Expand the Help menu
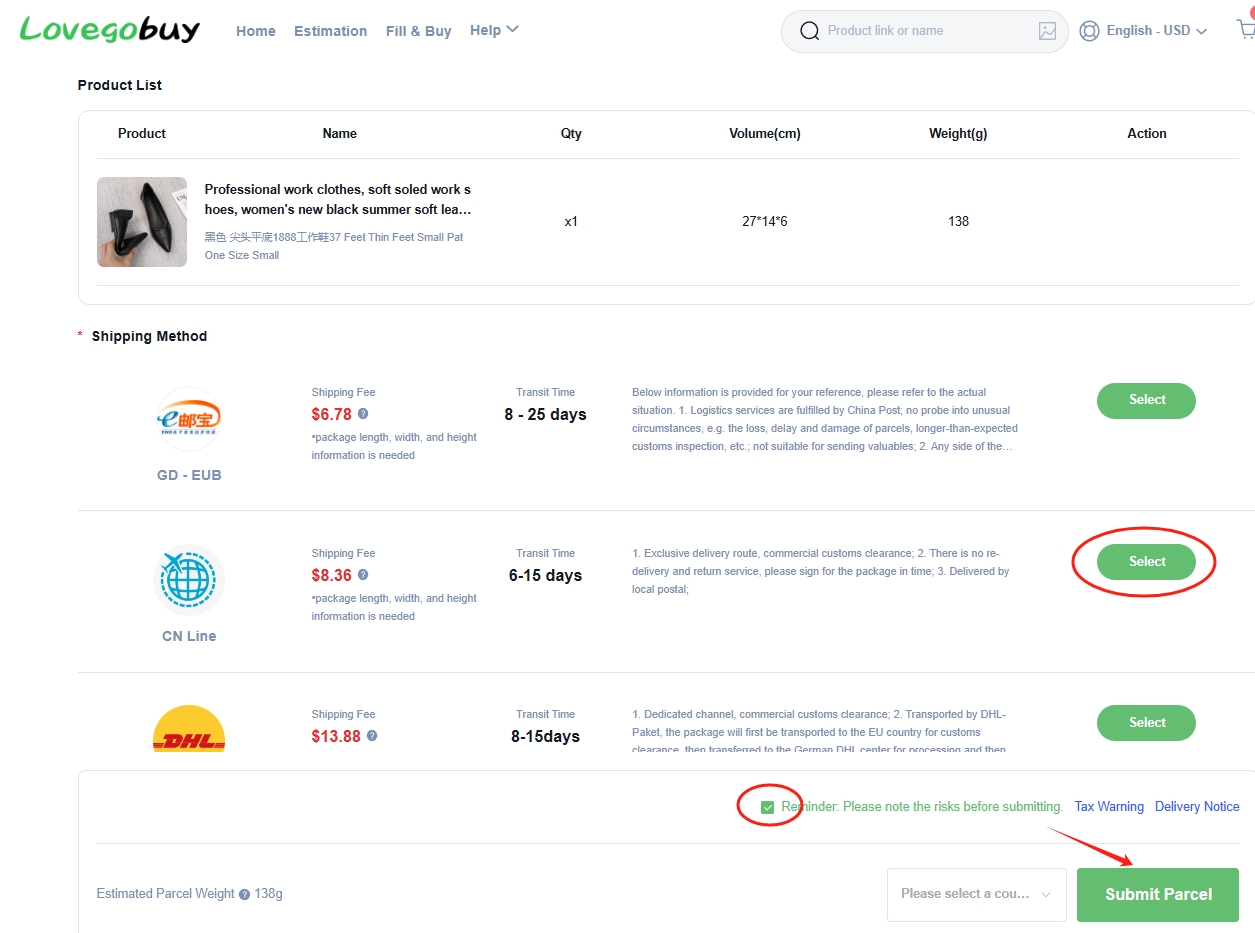The height and width of the screenshot is (933, 1255). [x=494, y=30]
